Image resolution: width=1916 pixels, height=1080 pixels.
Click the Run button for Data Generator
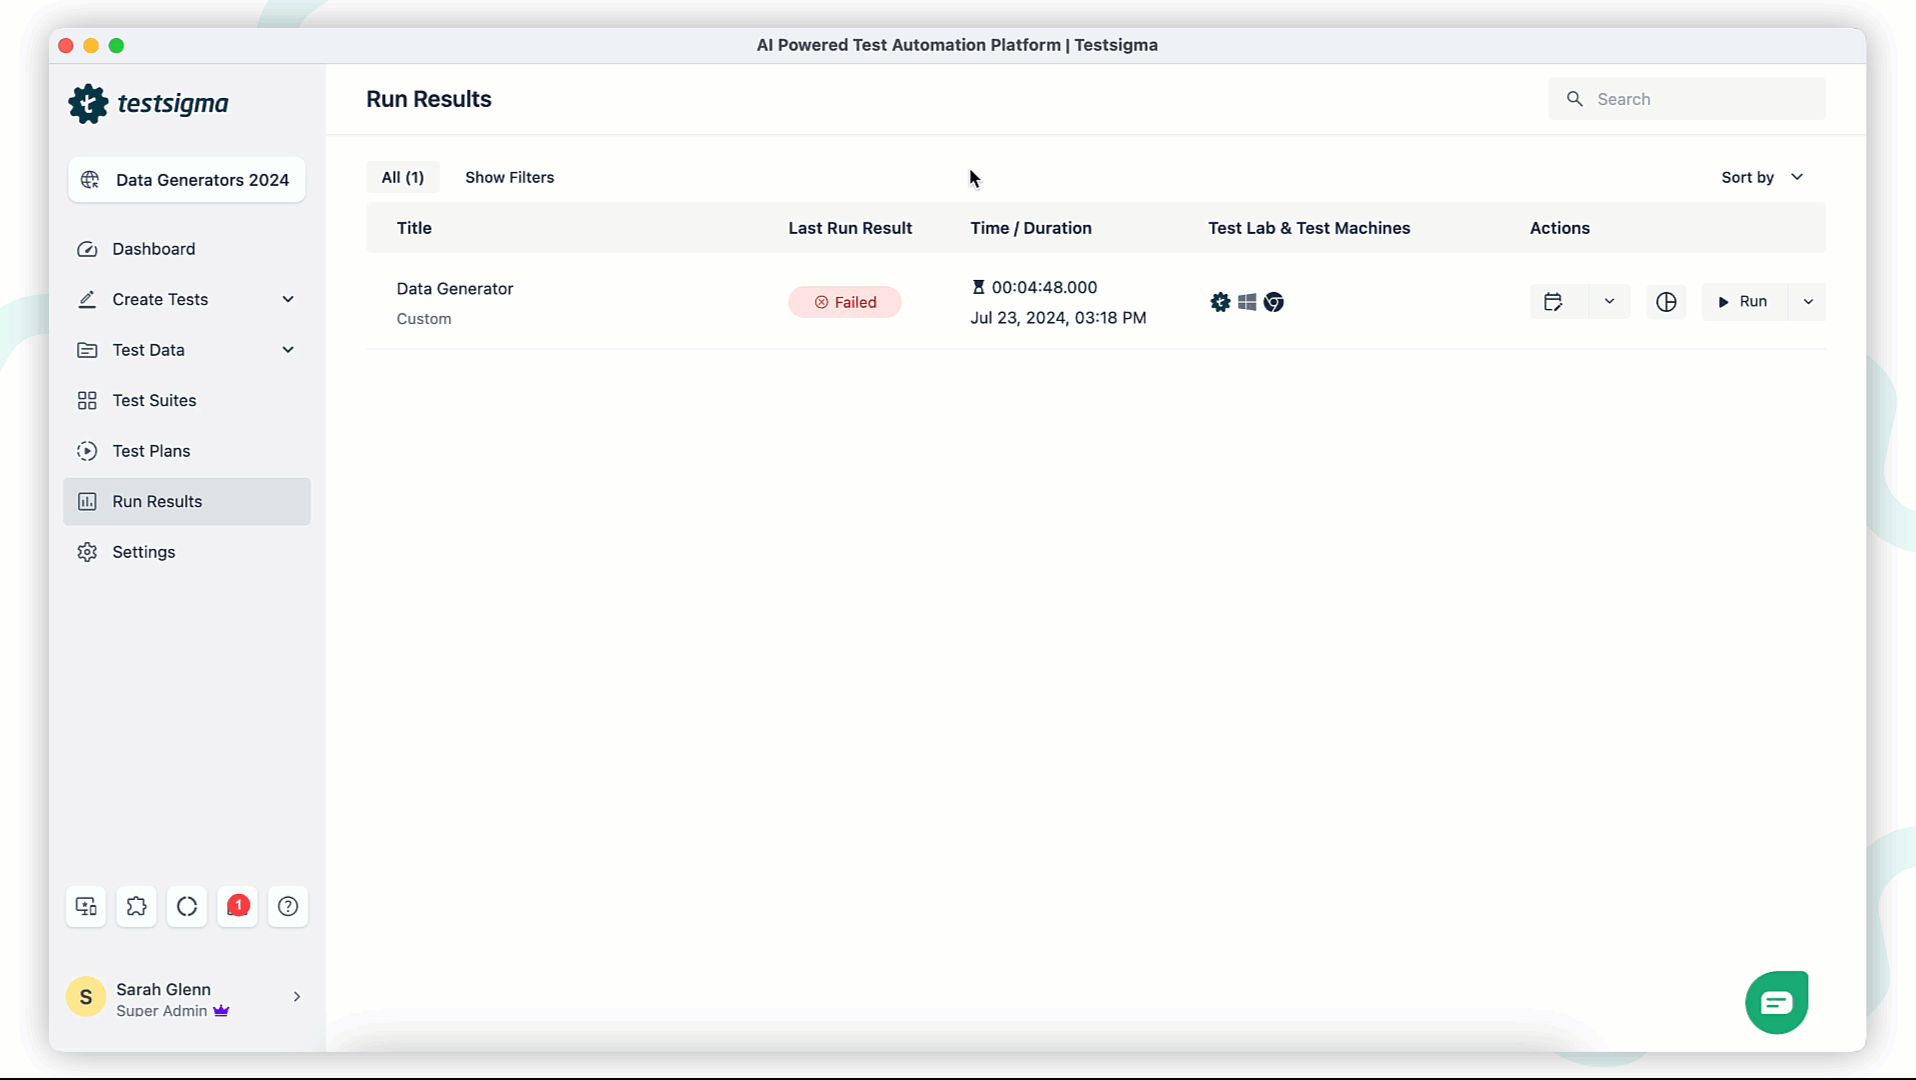tap(1746, 301)
